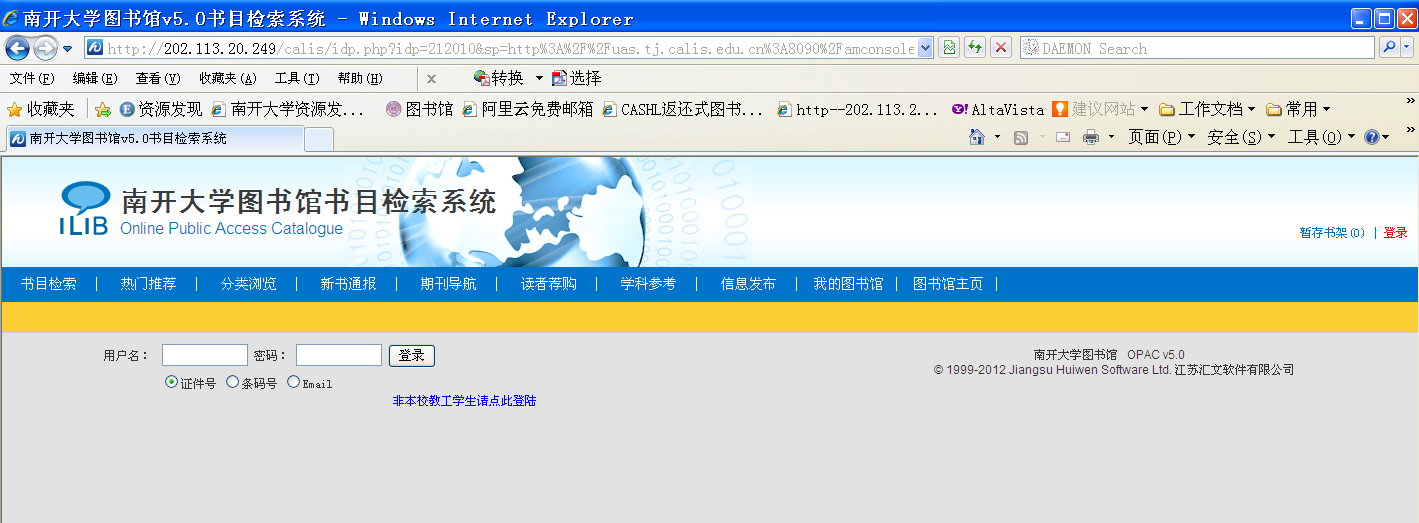Viewport: 1419px width, 523px height.
Task: Click the 密码 password input field
Action: (x=339, y=355)
